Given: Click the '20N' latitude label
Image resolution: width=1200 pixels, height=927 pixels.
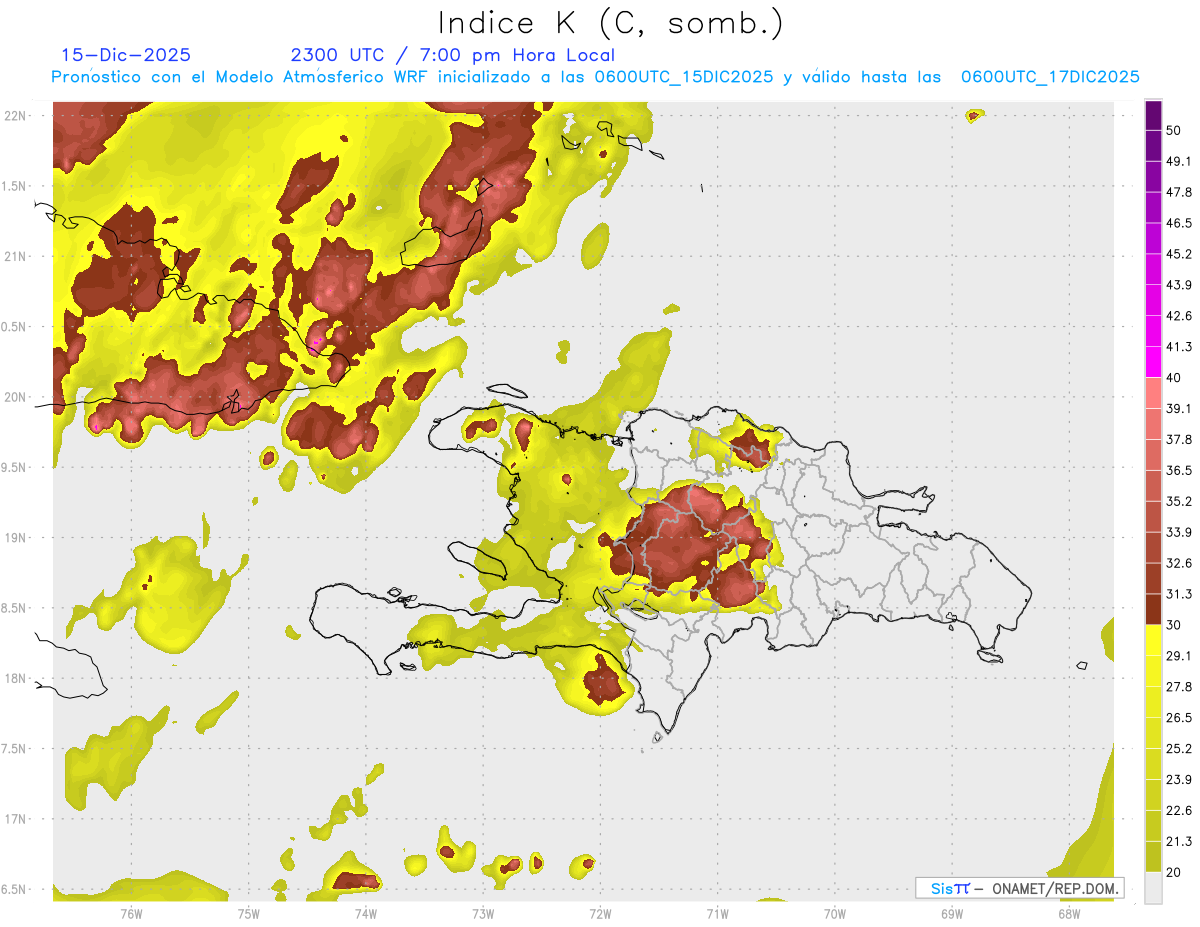Looking at the screenshot, I should click(15, 397).
